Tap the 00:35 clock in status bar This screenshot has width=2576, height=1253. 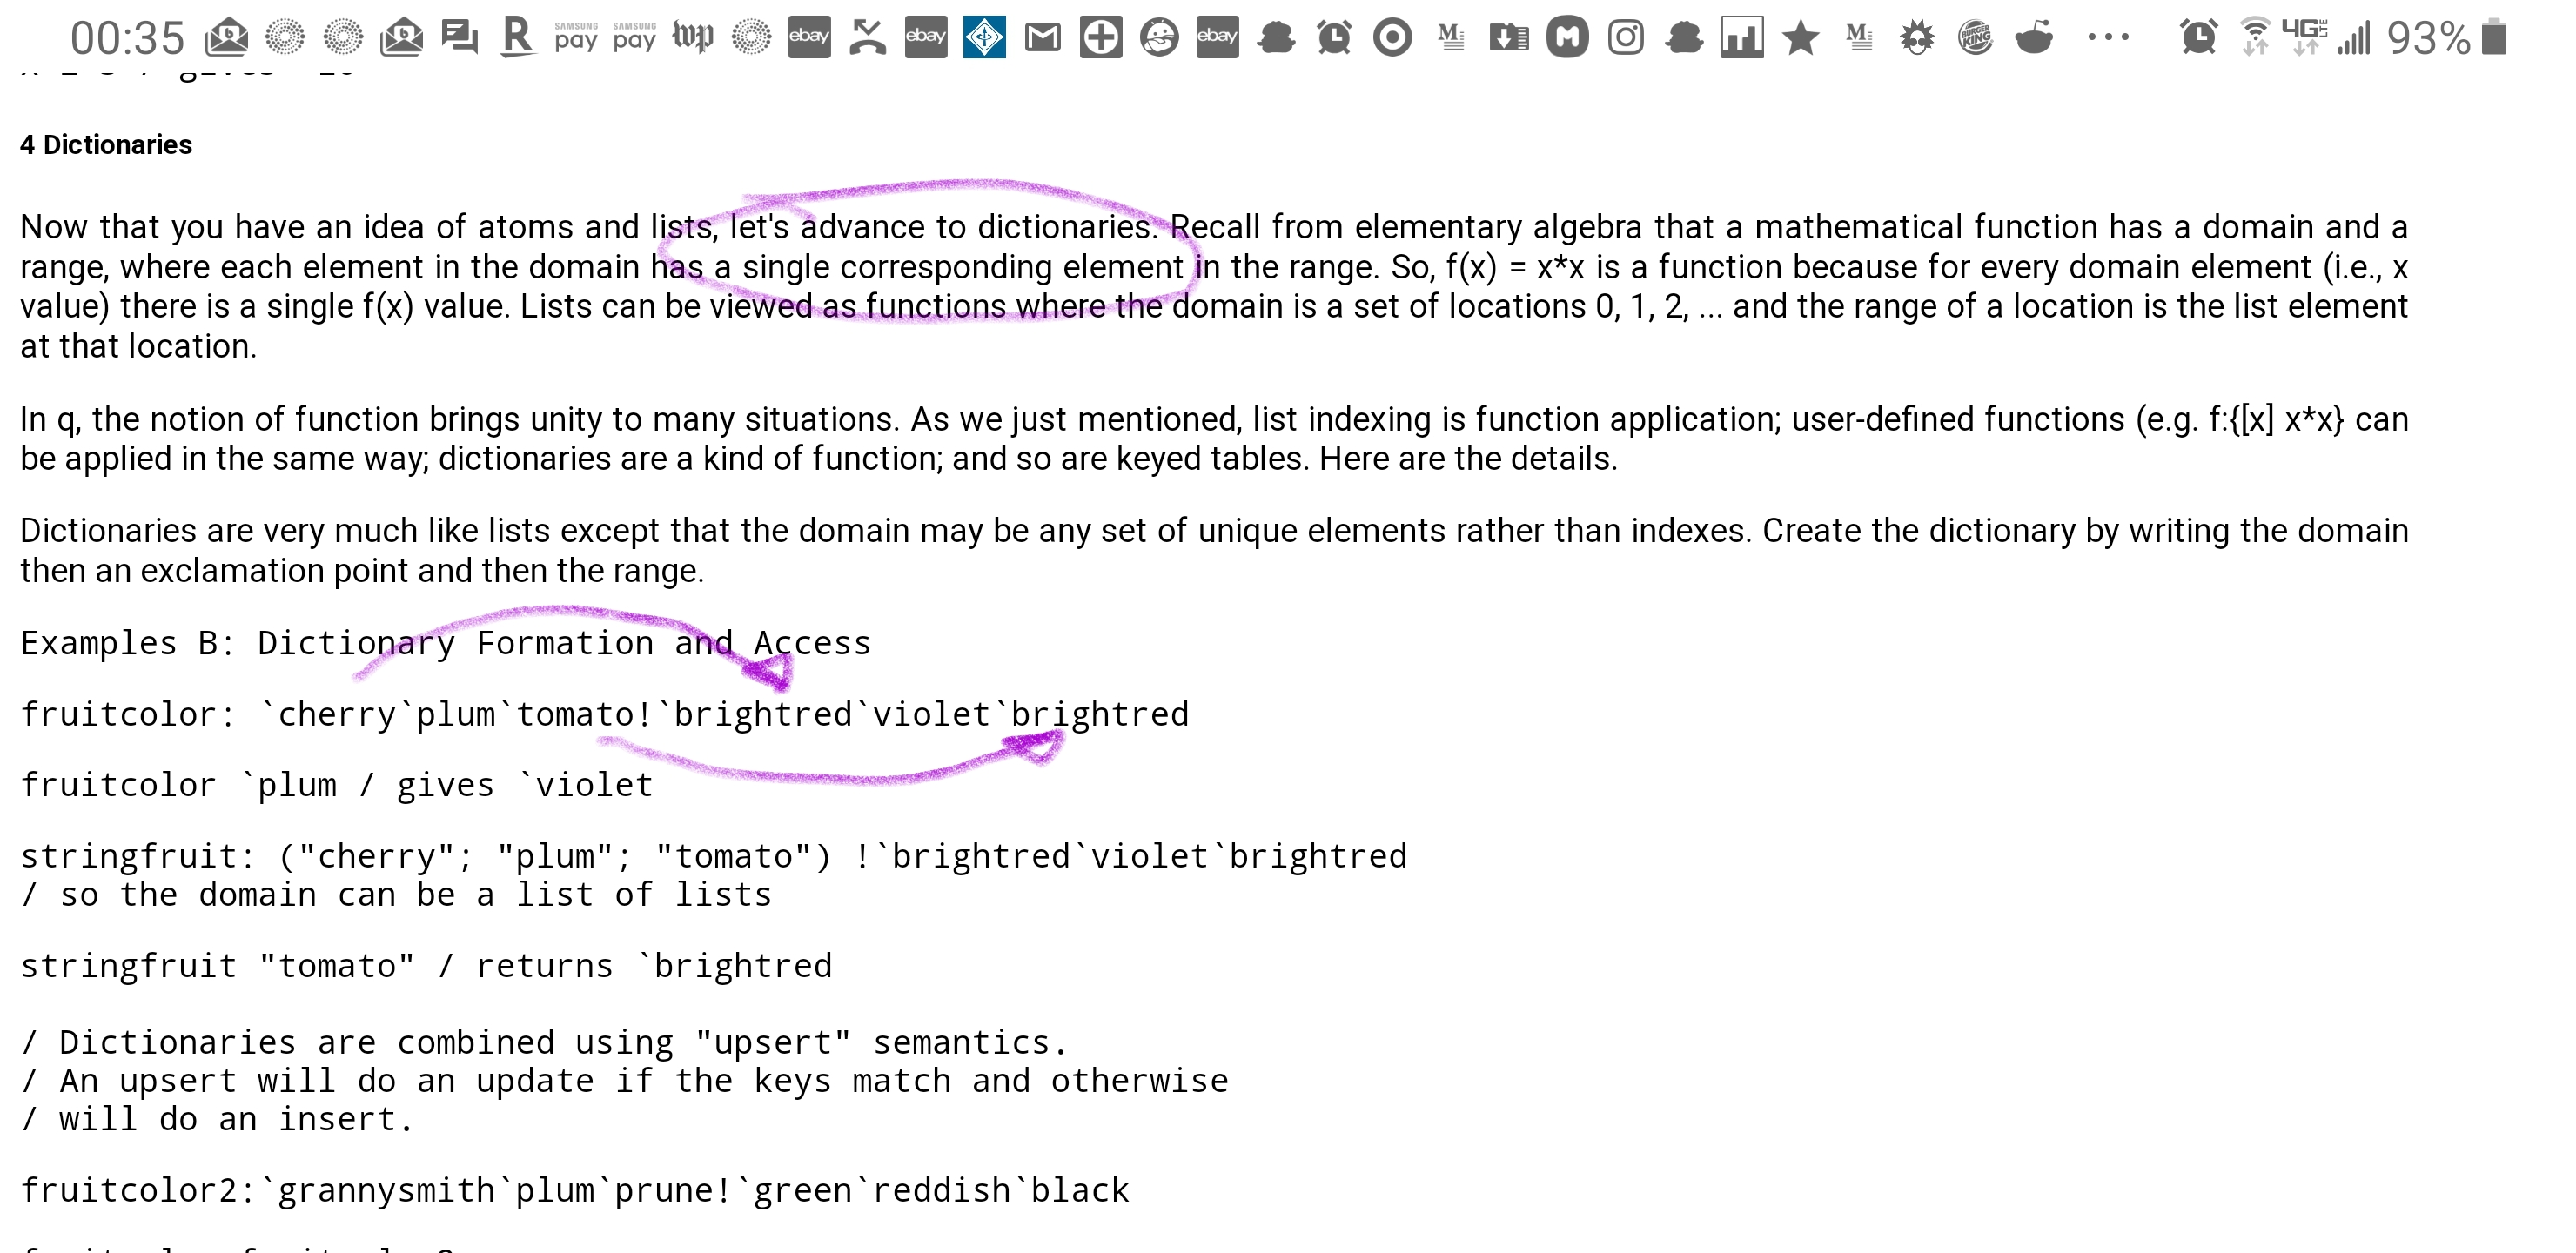click(127, 38)
